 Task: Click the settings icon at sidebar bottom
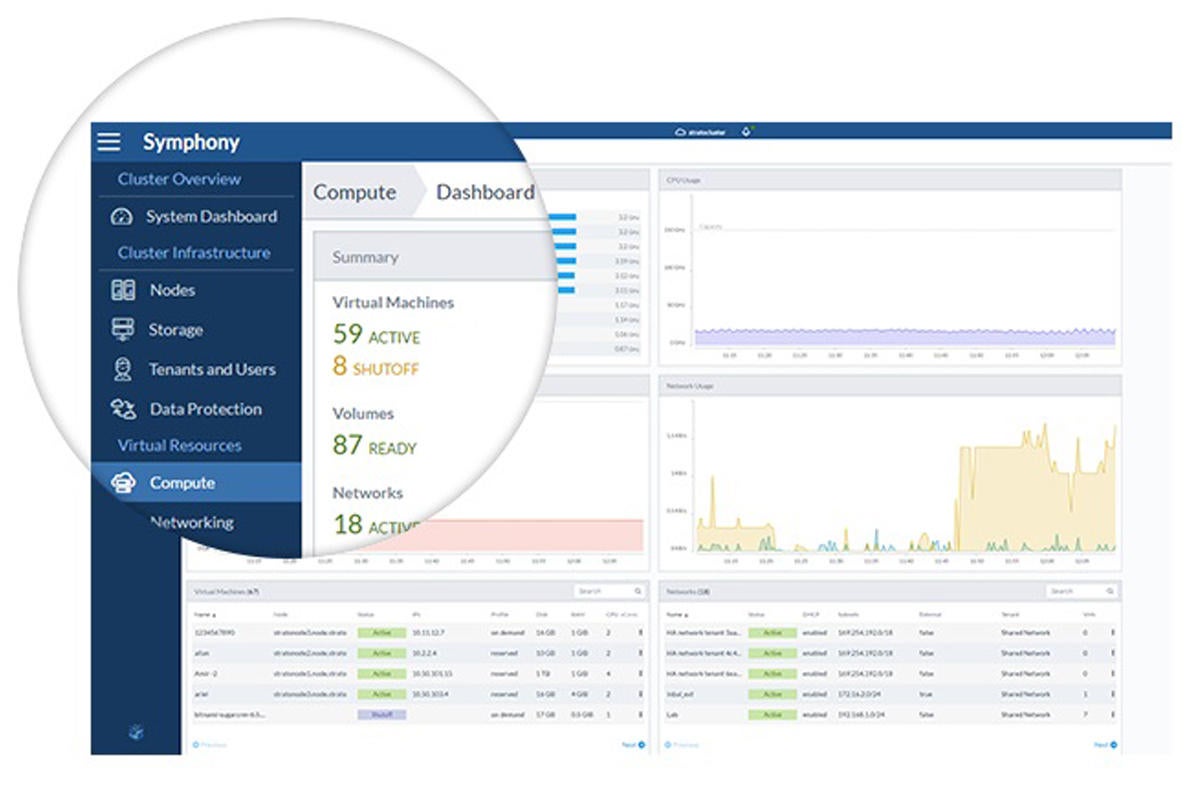(138, 733)
